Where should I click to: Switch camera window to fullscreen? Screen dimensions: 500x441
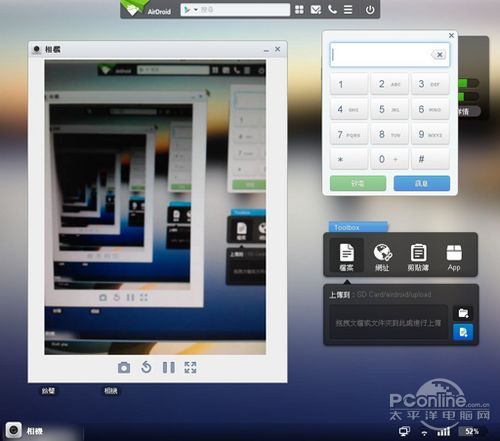190,367
